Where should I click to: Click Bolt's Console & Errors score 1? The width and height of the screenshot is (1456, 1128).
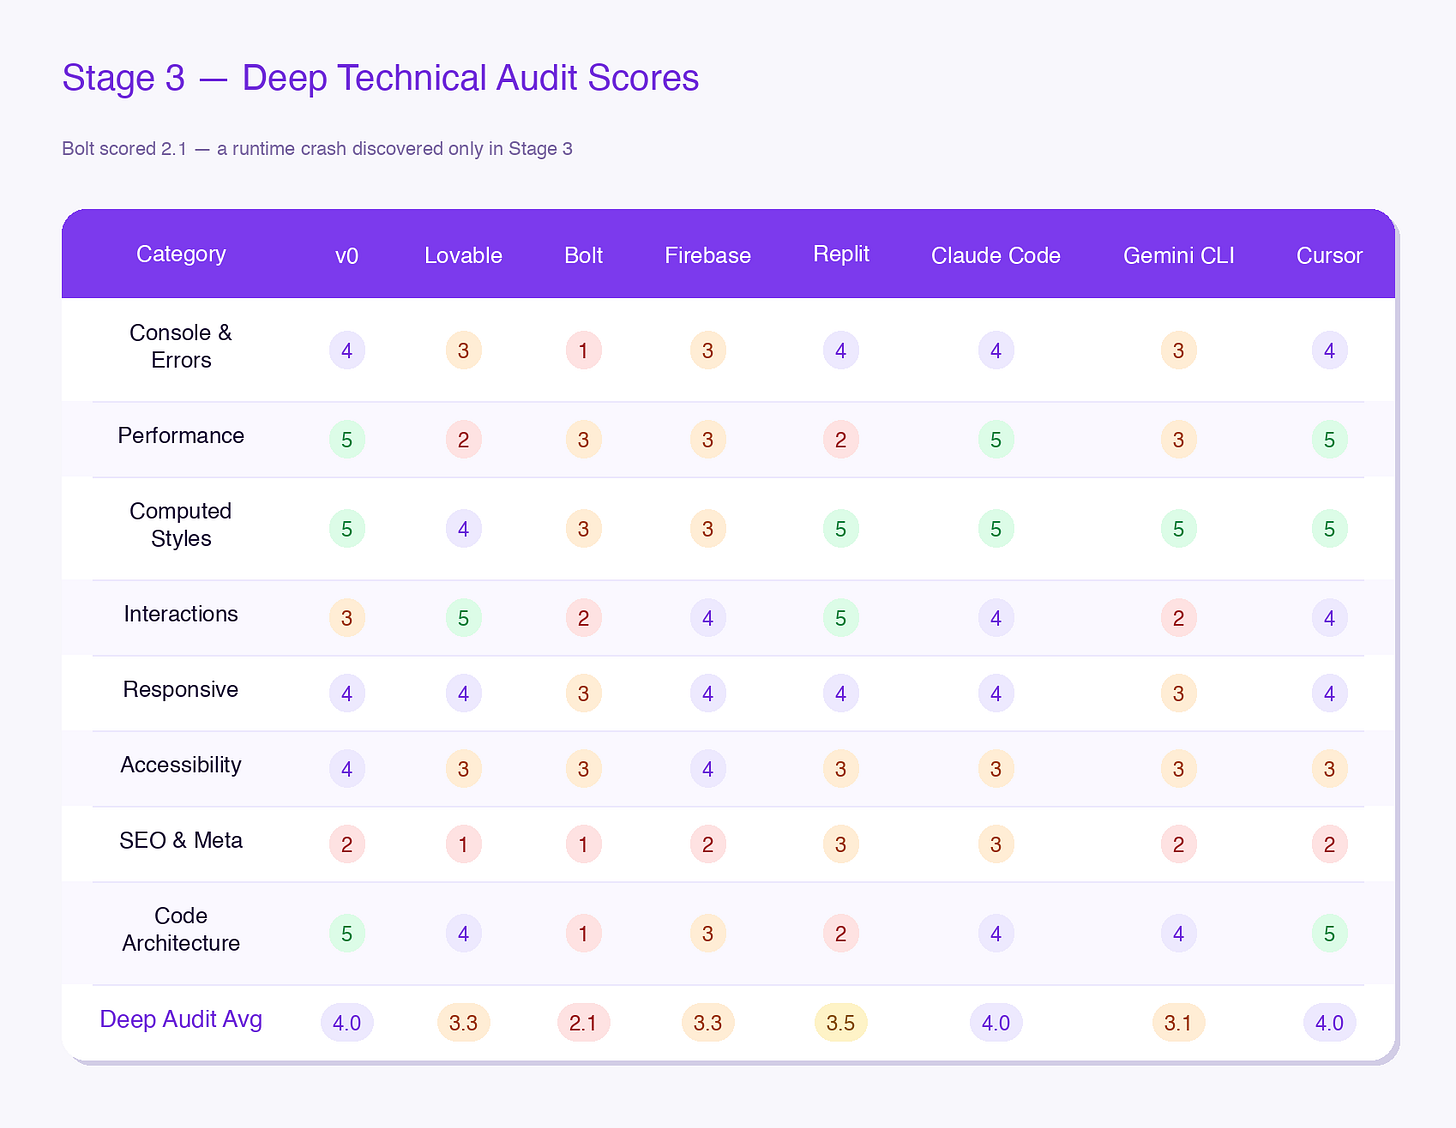tap(583, 351)
